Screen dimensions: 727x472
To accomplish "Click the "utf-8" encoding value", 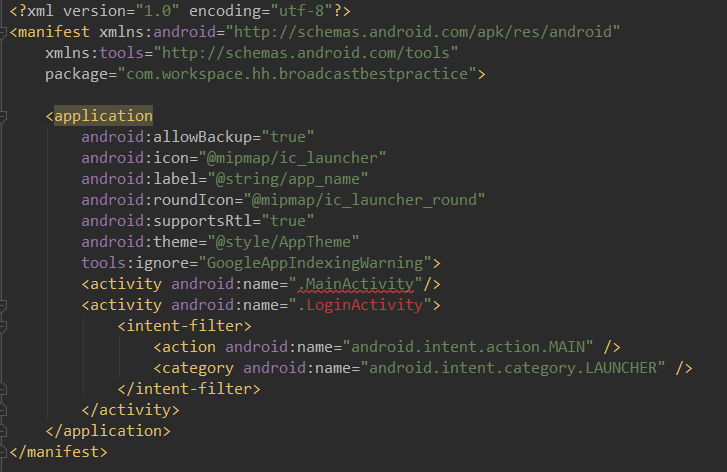I will [x=301, y=11].
